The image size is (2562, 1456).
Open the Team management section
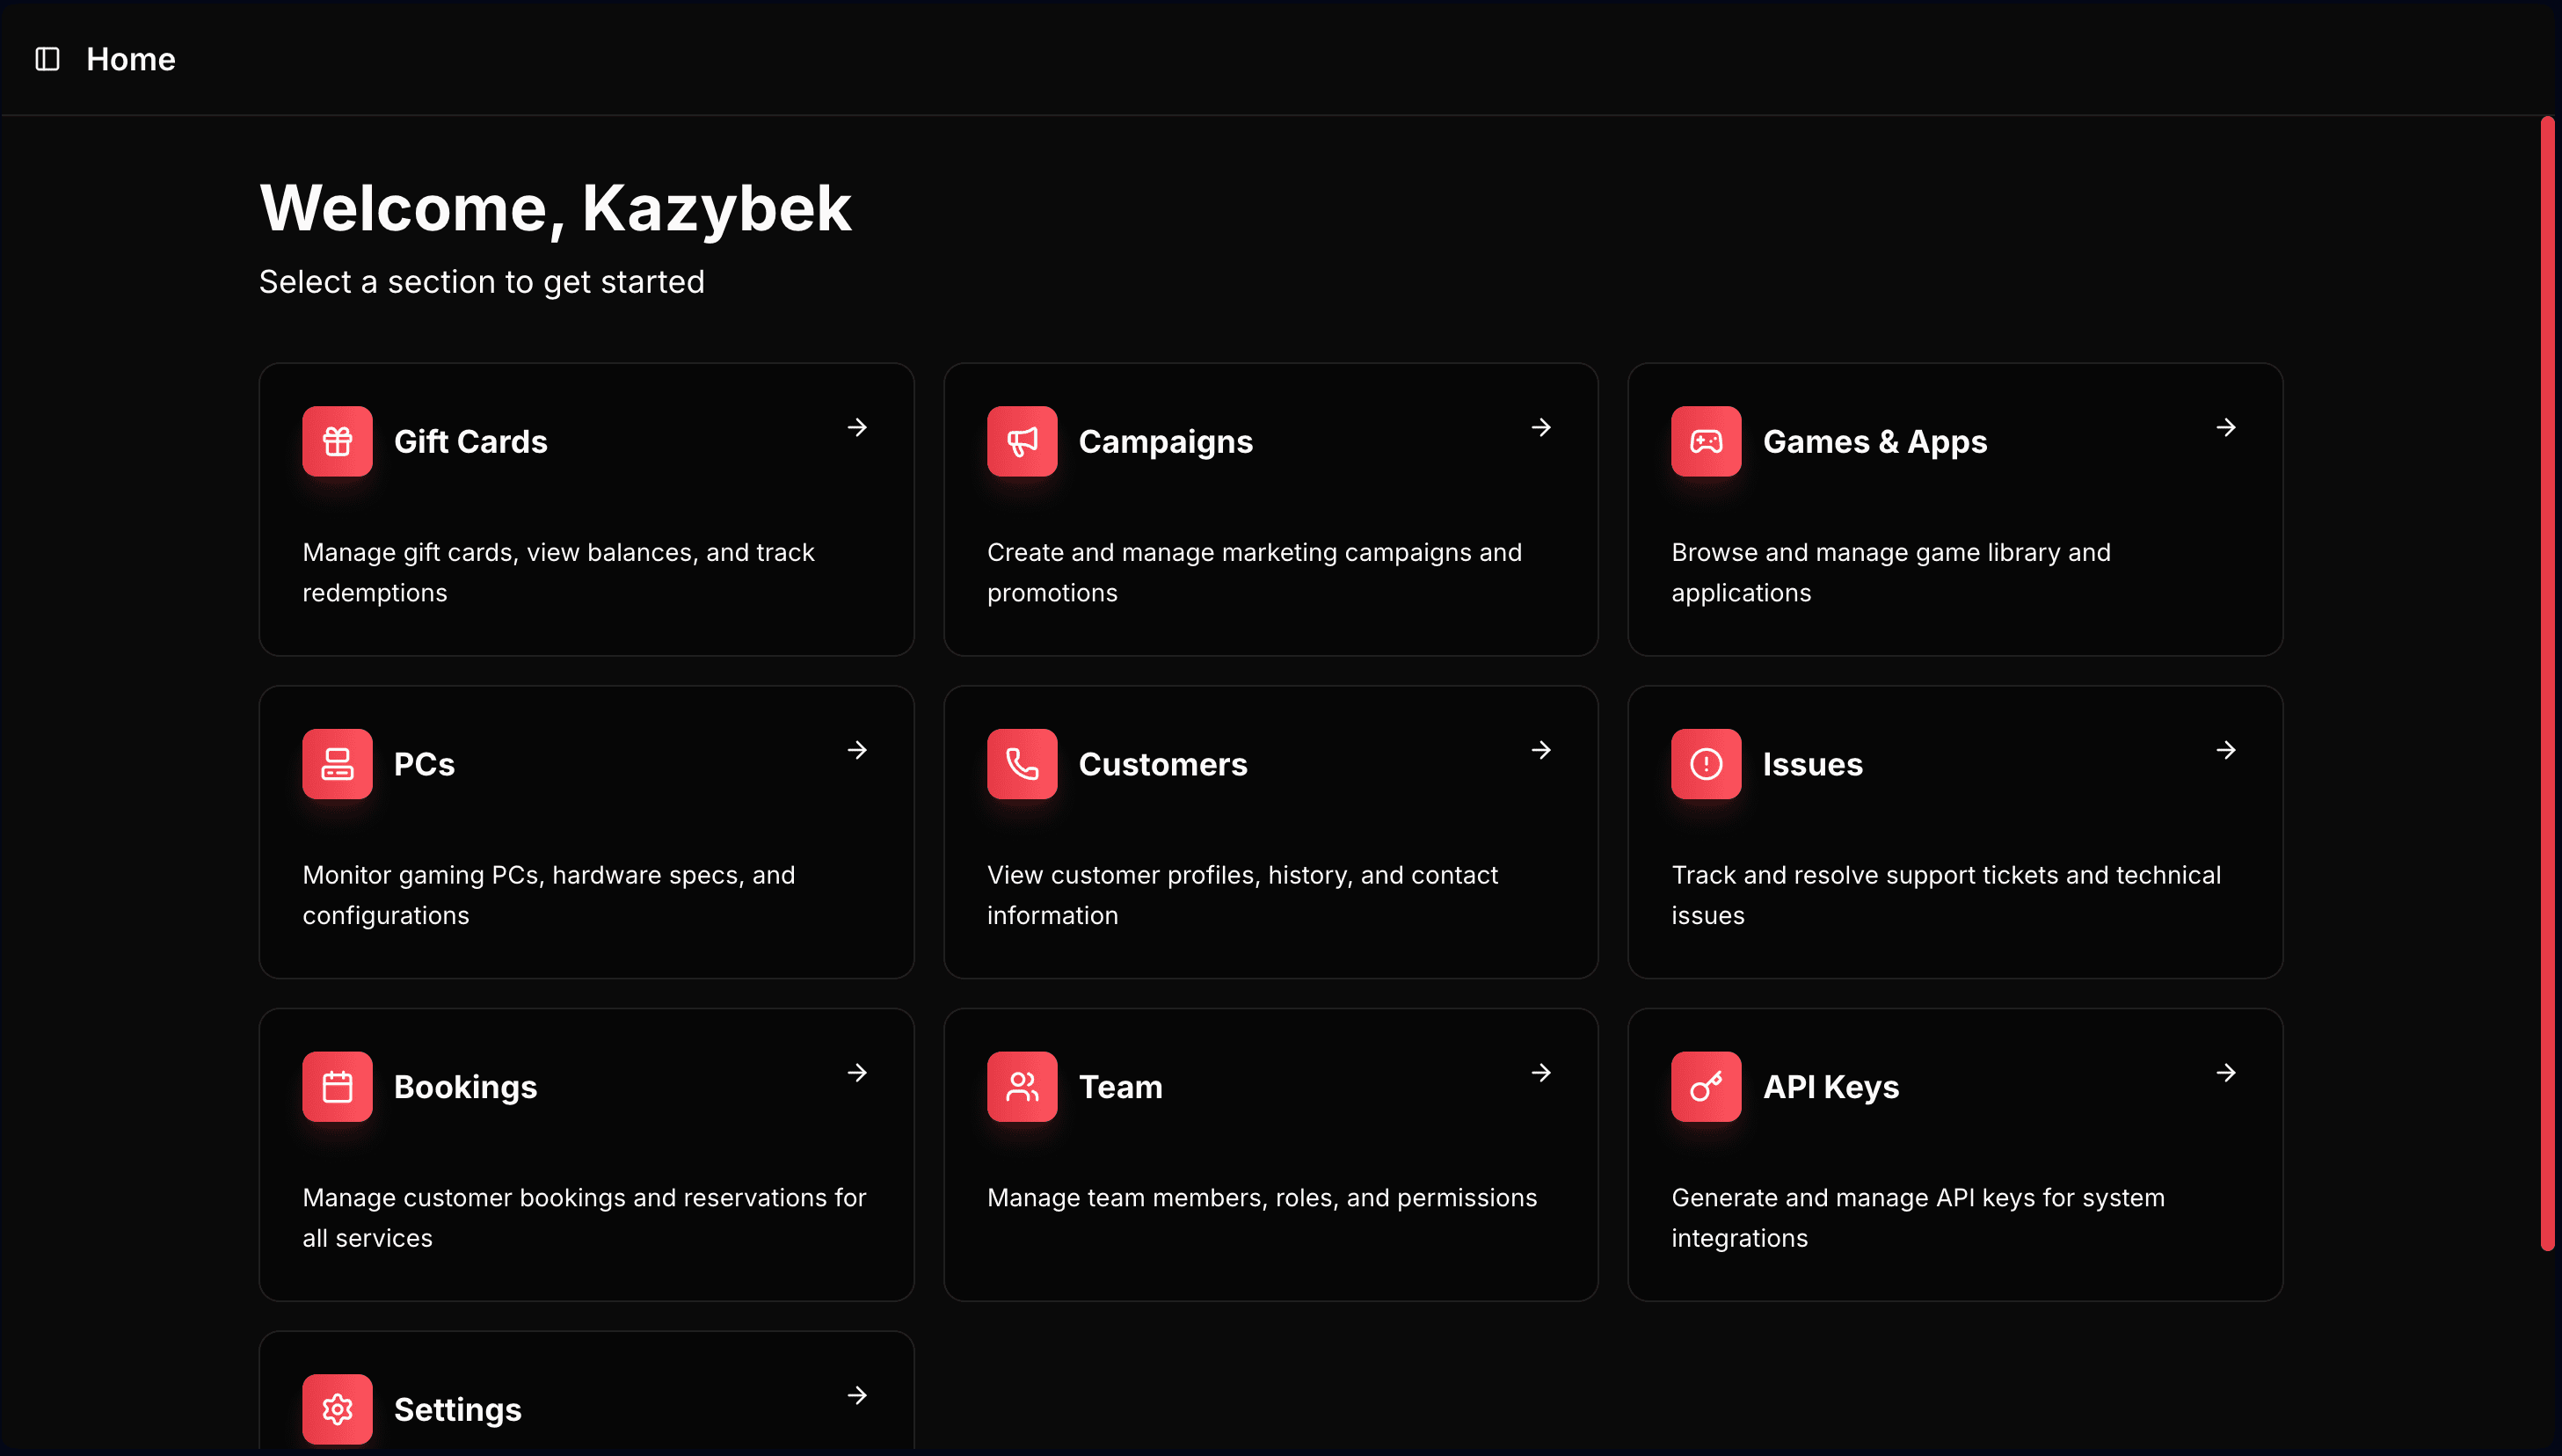tap(1270, 1155)
